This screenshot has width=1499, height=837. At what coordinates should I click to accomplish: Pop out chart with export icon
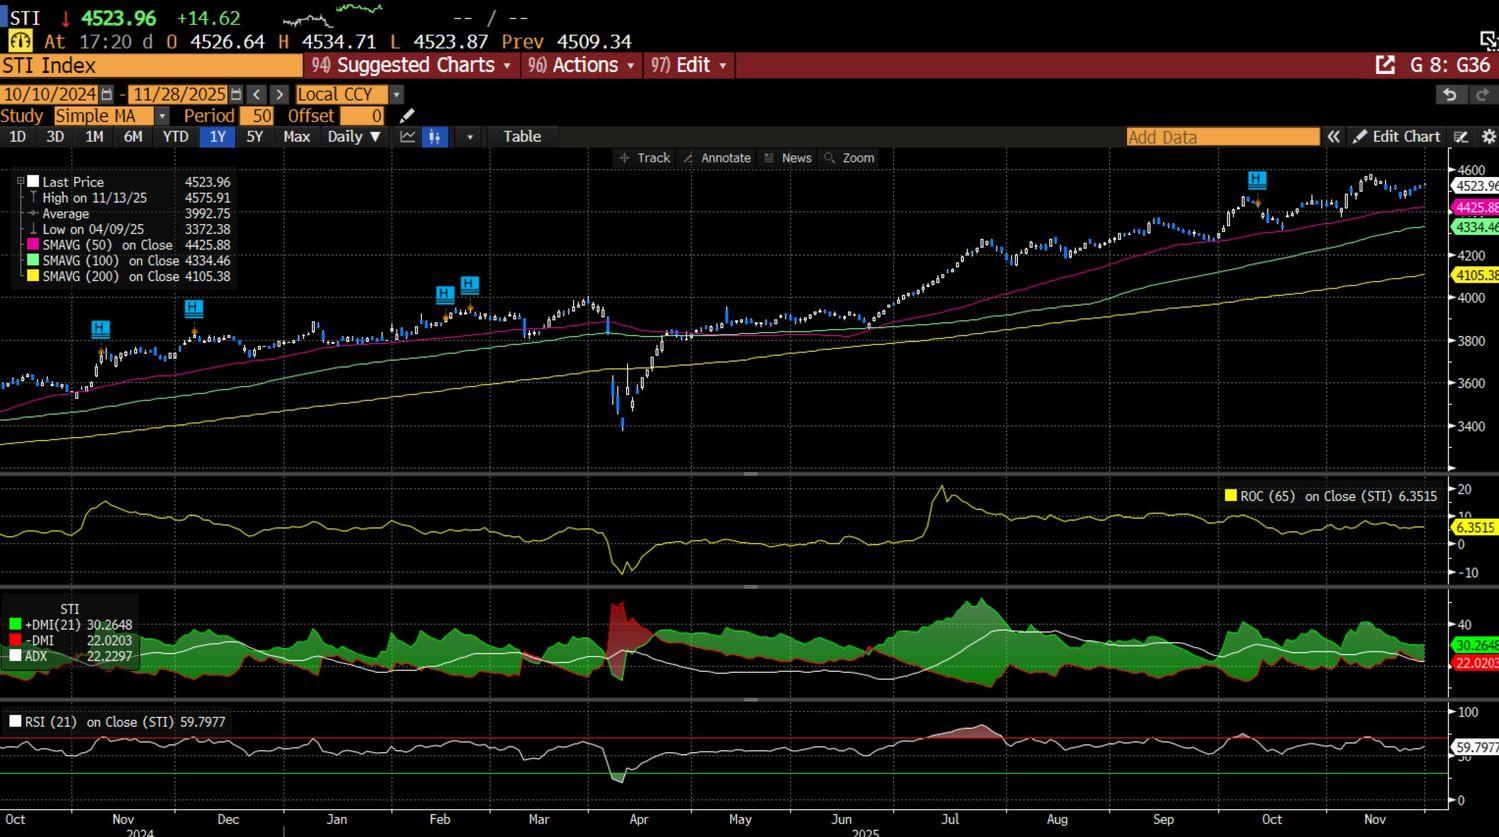pos(1385,65)
